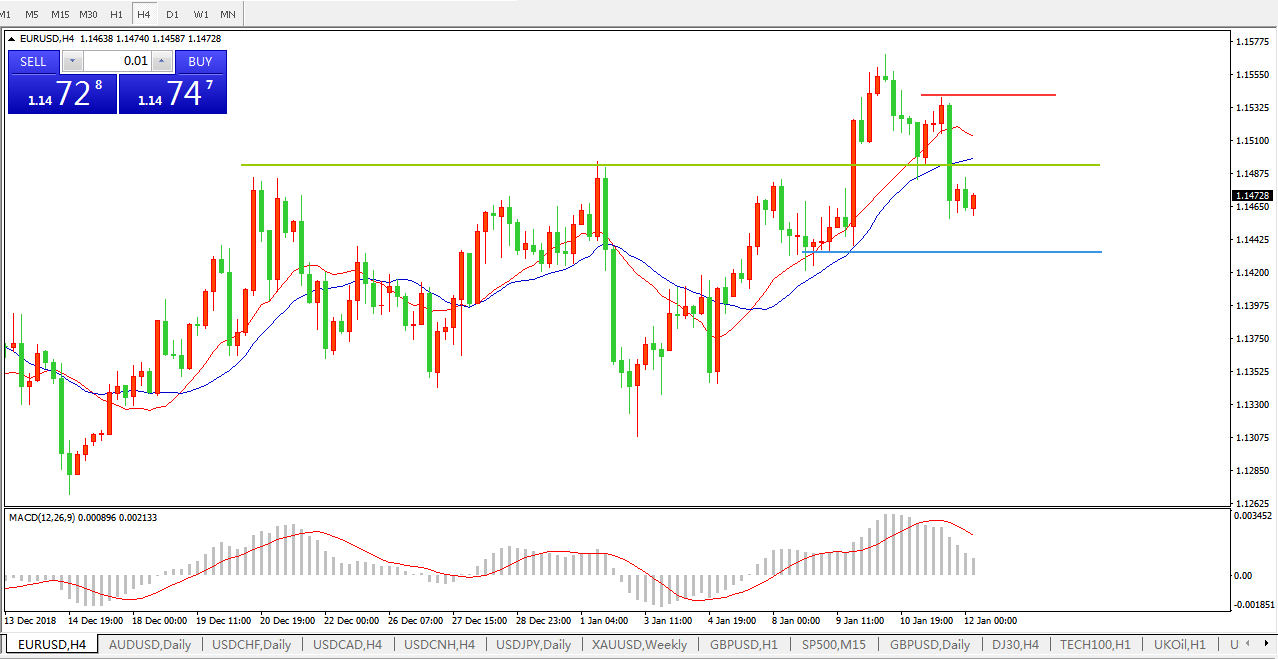Click the SELL button
This screenshot has width=1278, height=659.
pyautogui.click(x=33, y=61)
